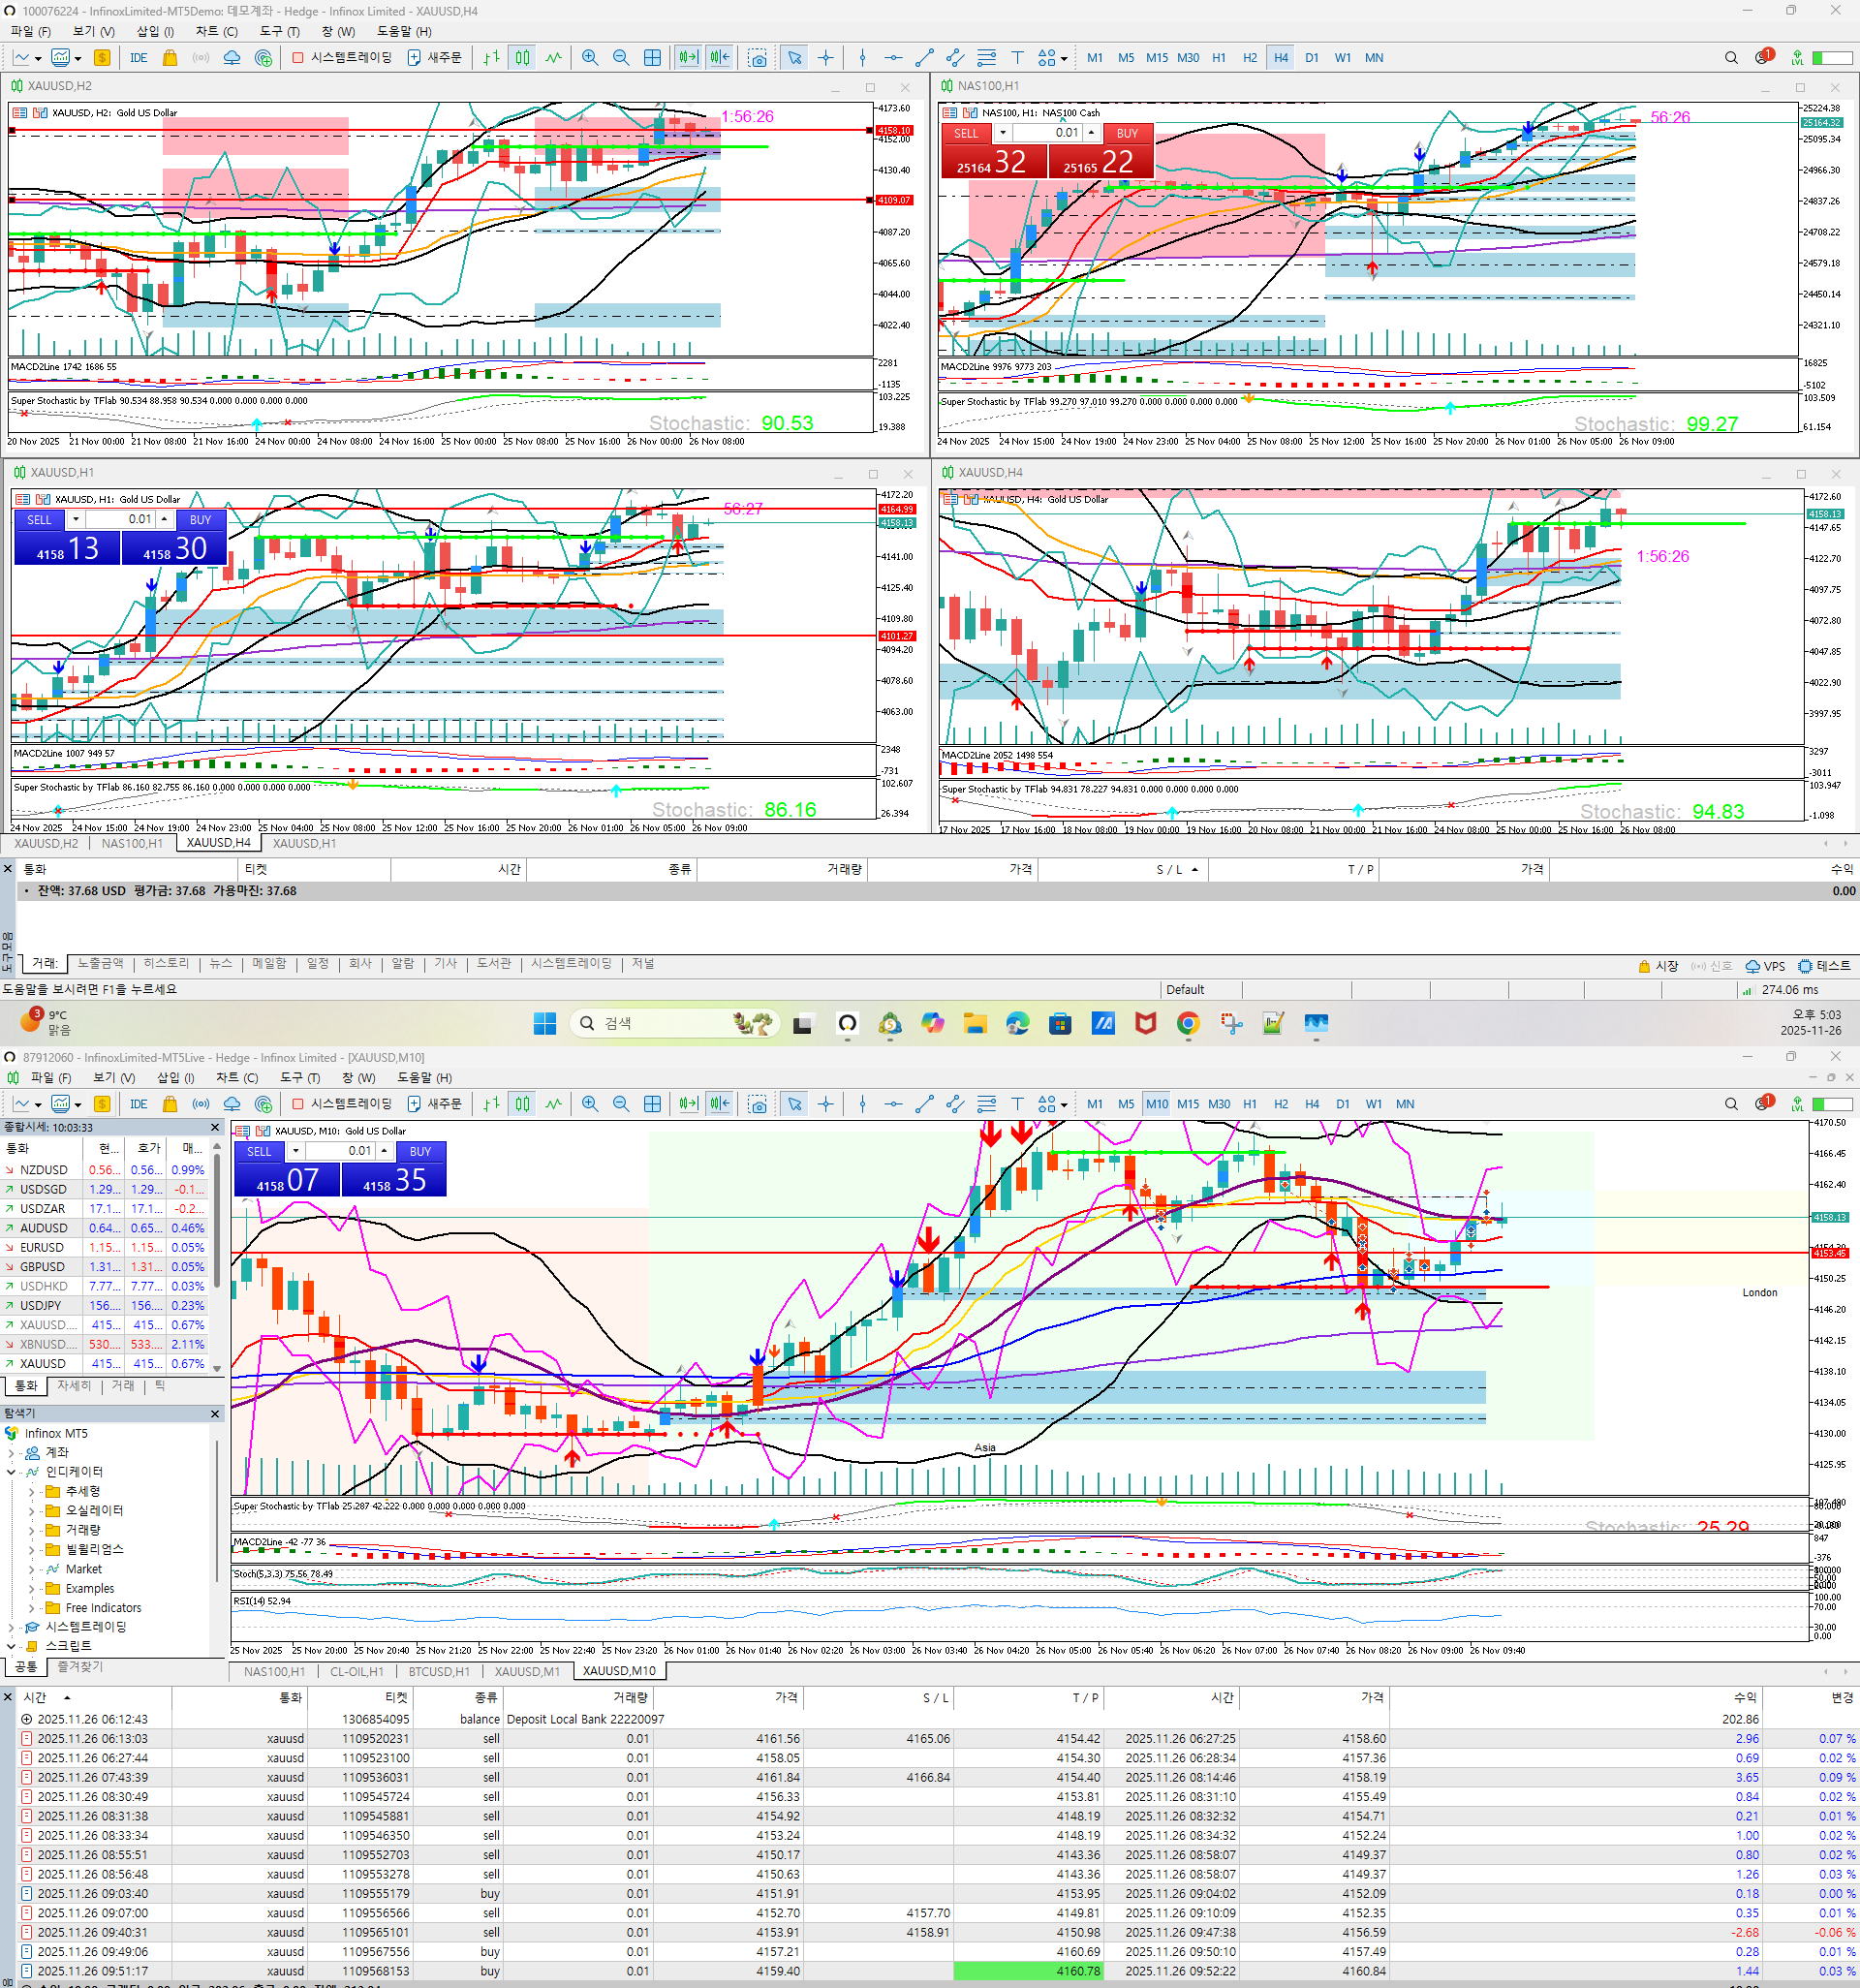Select the crosshair tool in lower live window toolbar
Screen dimensions: 1860x1988
coord(825,1104)
